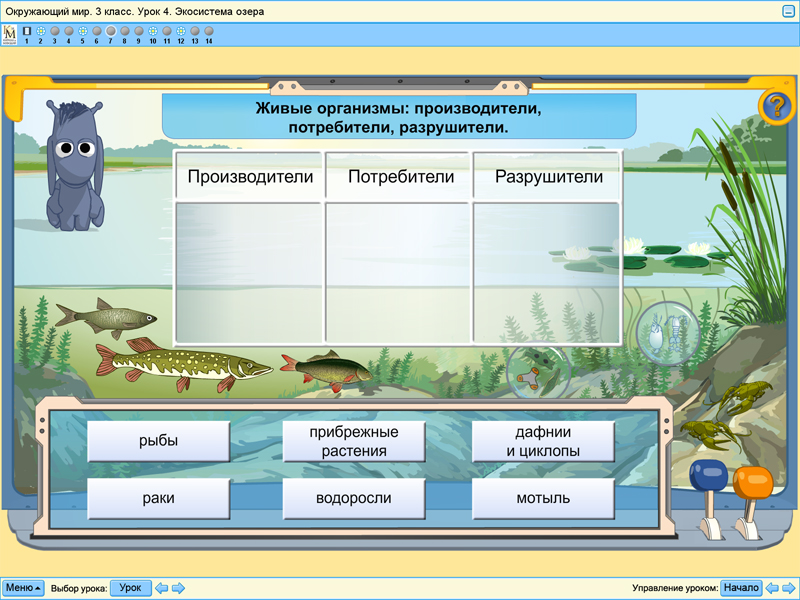Image resolution: width=800 pixels, height=600 pixels.
Task: Click the KM logo icon in toolbar
Action: 9,35
